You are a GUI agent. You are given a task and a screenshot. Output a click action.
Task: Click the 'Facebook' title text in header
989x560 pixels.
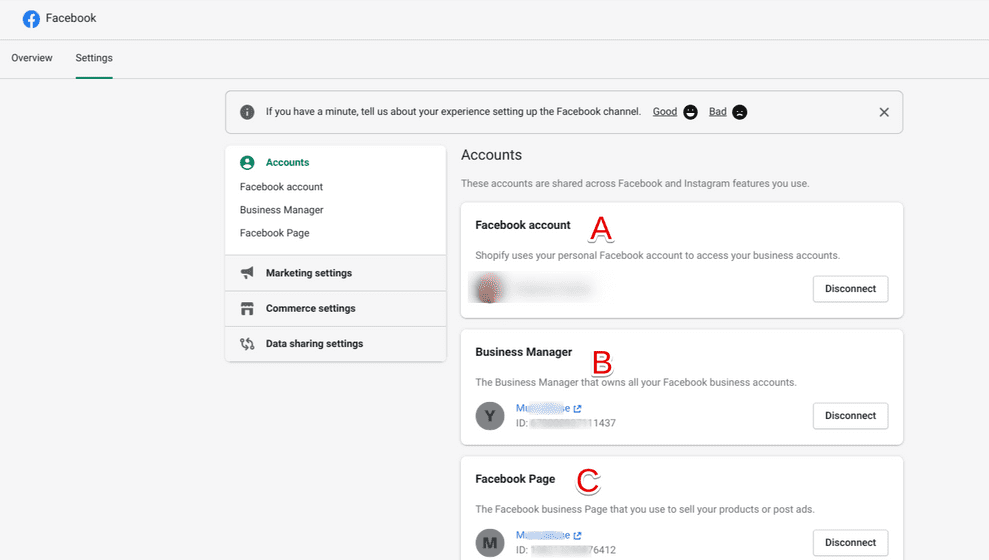[71, 18]
